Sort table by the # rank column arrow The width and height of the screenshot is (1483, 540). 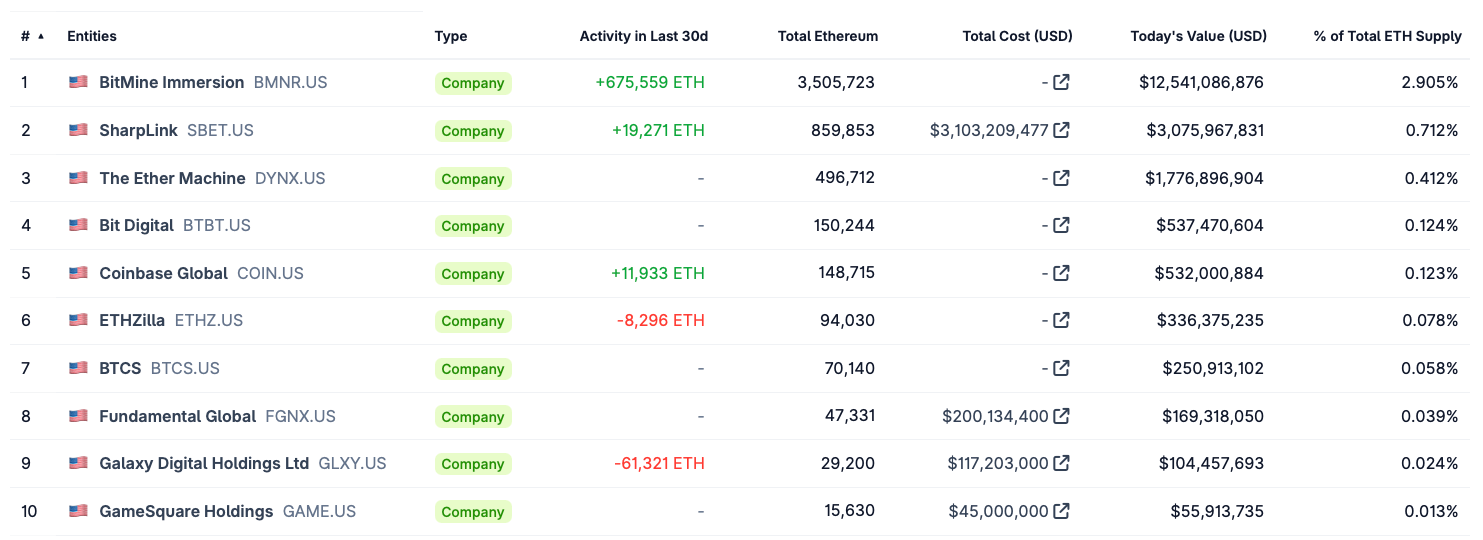point(40,36)
